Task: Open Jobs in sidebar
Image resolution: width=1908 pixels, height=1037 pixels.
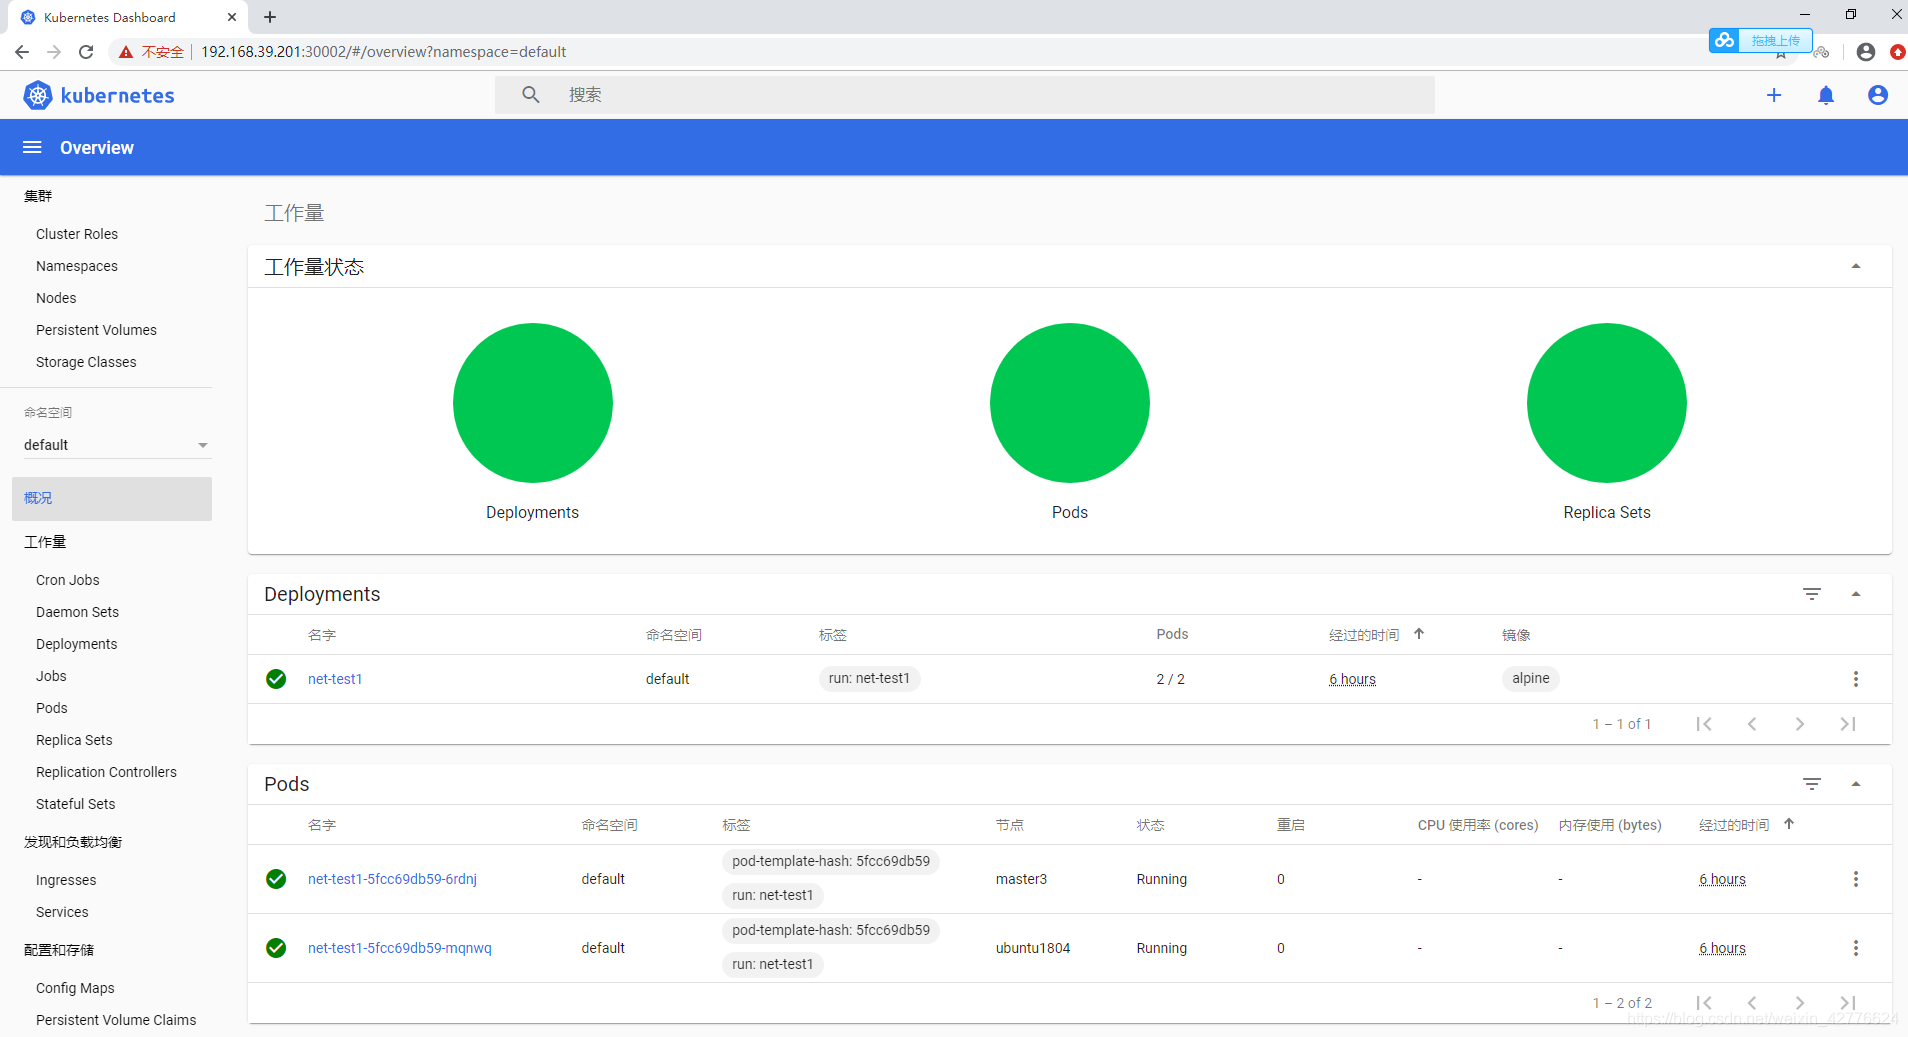Action: click(51, 676)
